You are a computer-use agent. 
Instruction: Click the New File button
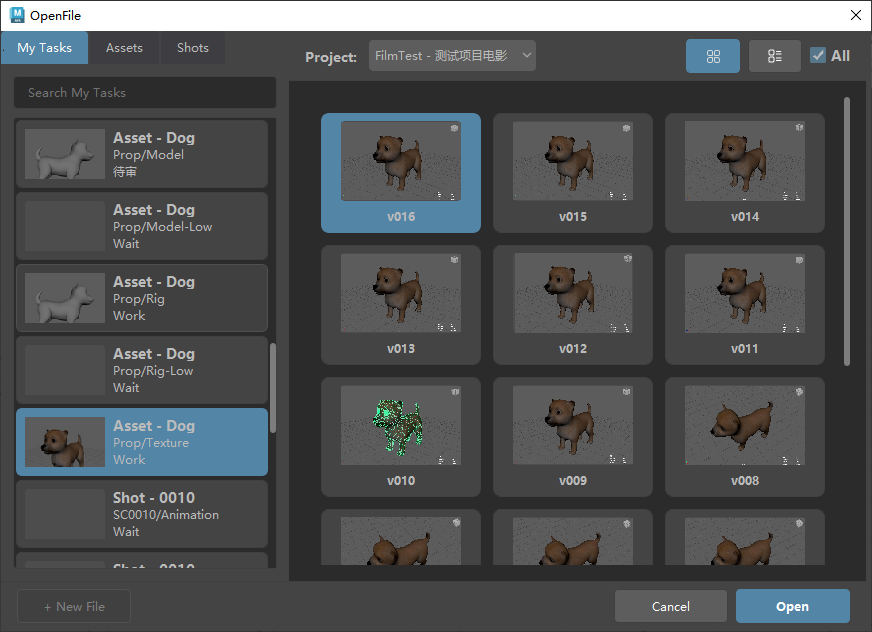(74, 606)
